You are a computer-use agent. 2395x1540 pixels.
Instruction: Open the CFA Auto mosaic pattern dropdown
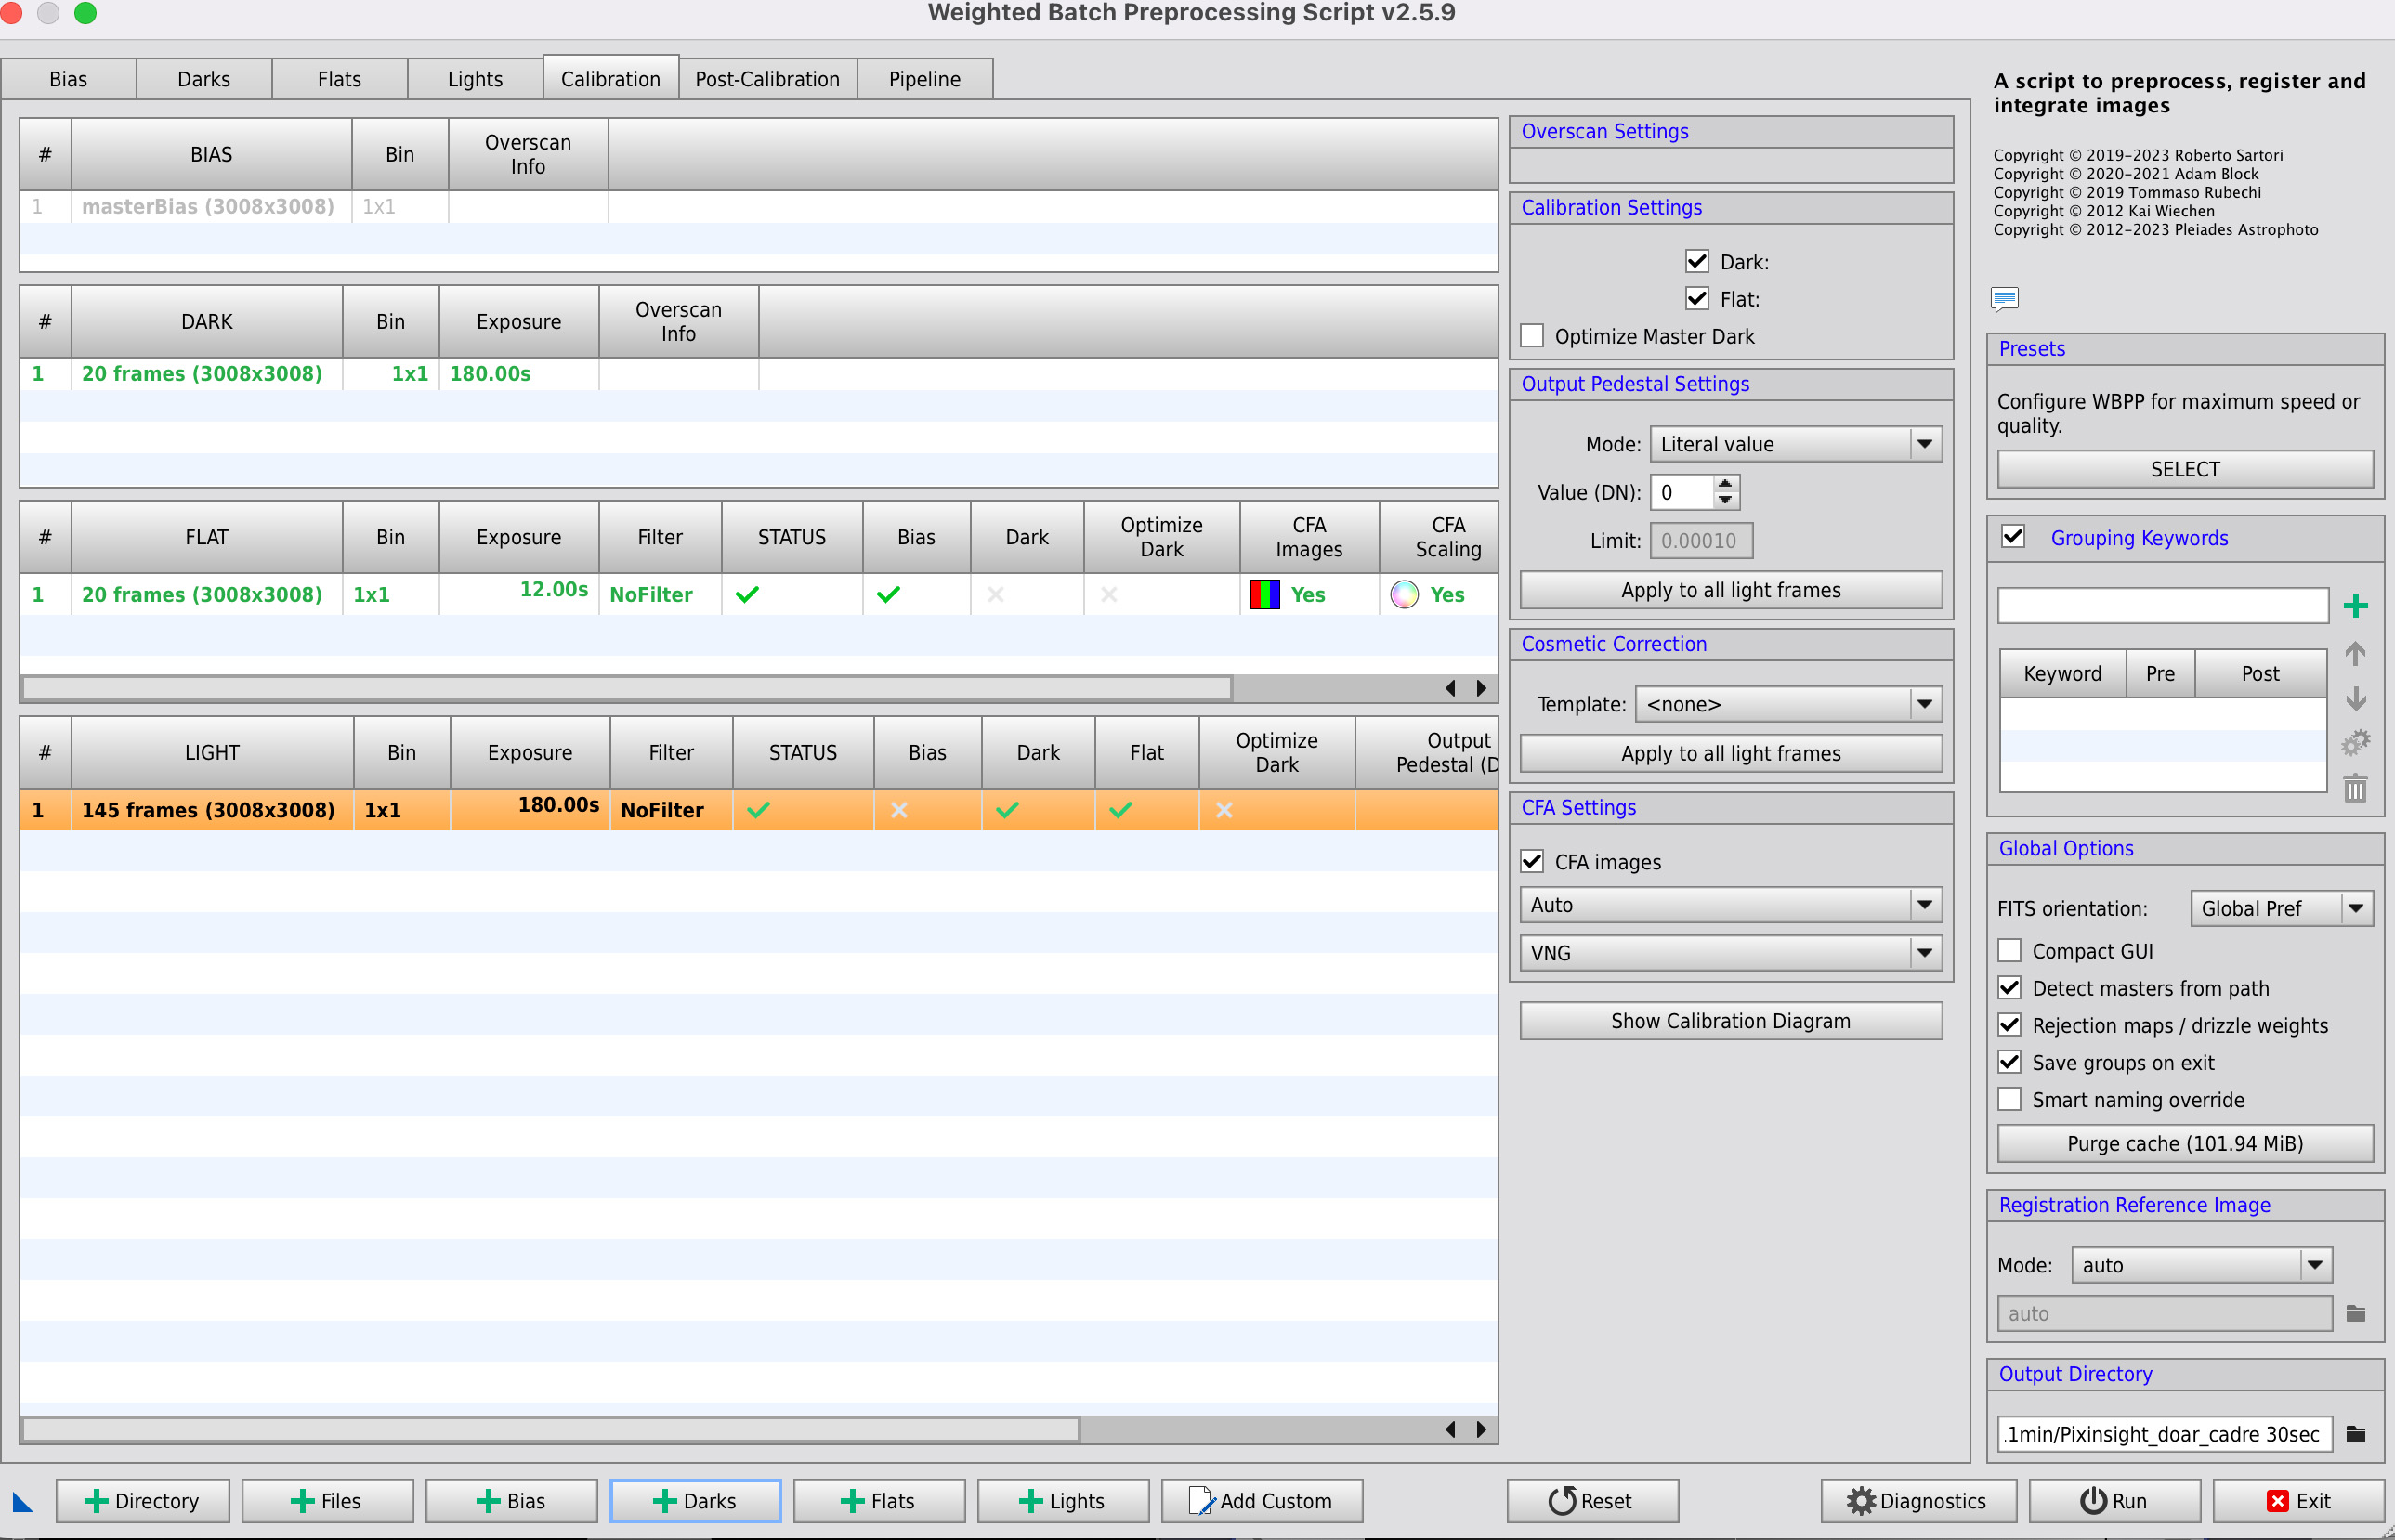point(1731,905)
